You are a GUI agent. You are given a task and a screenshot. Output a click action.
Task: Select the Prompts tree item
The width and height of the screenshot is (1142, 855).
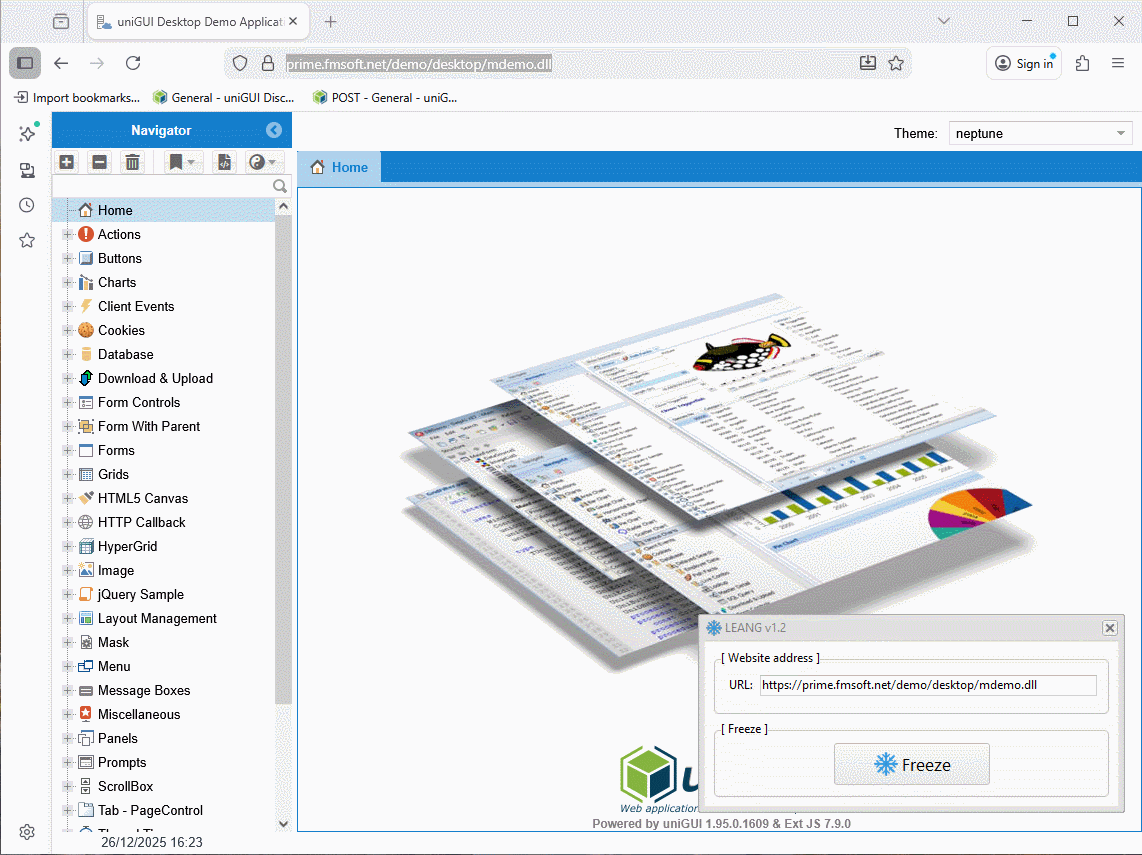pyautogui.click(x=163, y=763)
